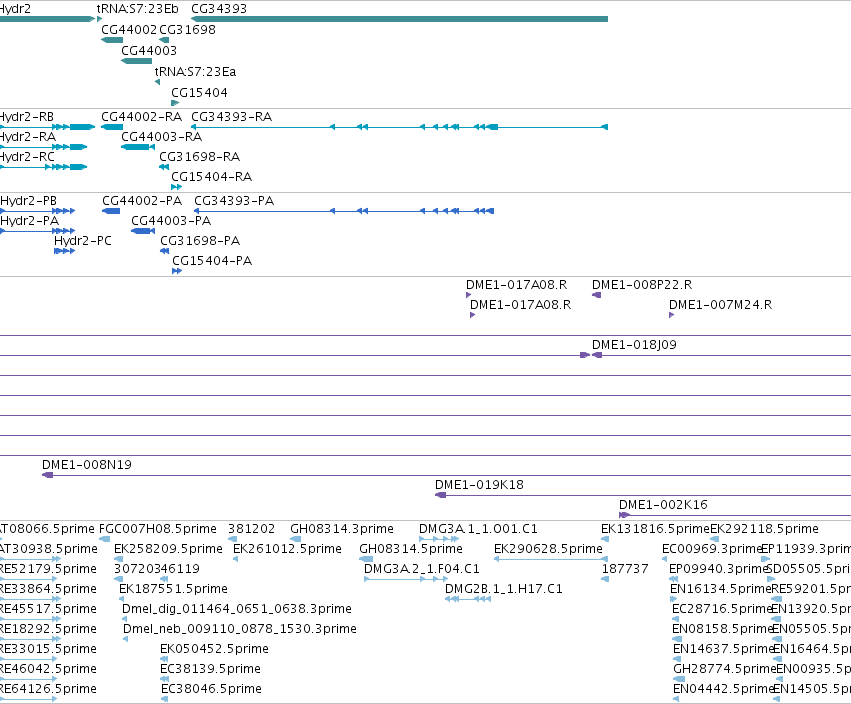
Task: Select the CG34393-PA protein label
Action: pyautogui.click(x=234, y=201)
